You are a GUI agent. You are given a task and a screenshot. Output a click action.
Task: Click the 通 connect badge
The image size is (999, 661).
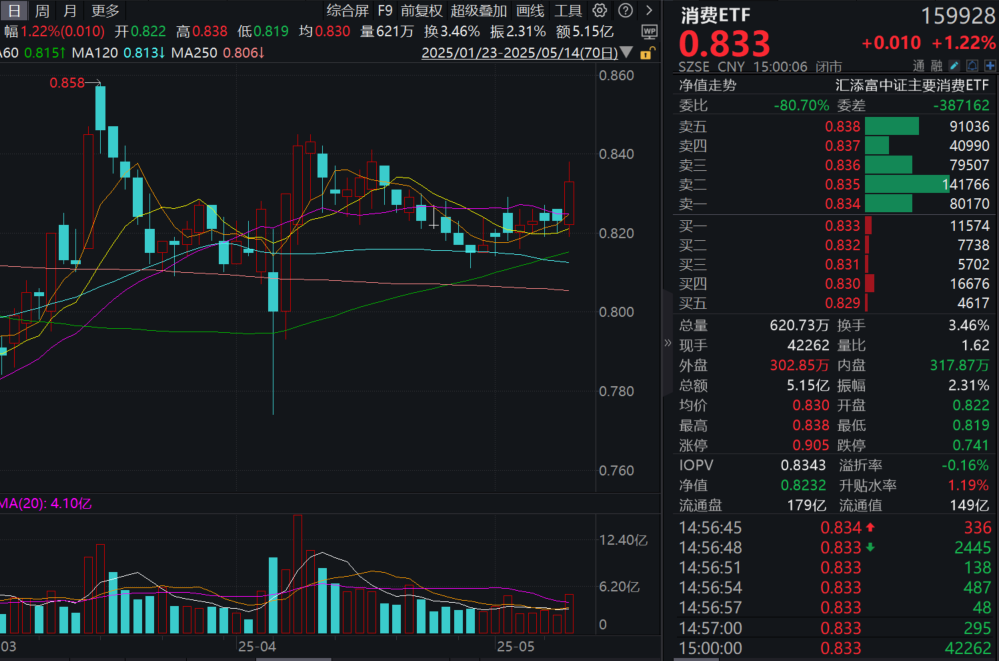point(921,65)
